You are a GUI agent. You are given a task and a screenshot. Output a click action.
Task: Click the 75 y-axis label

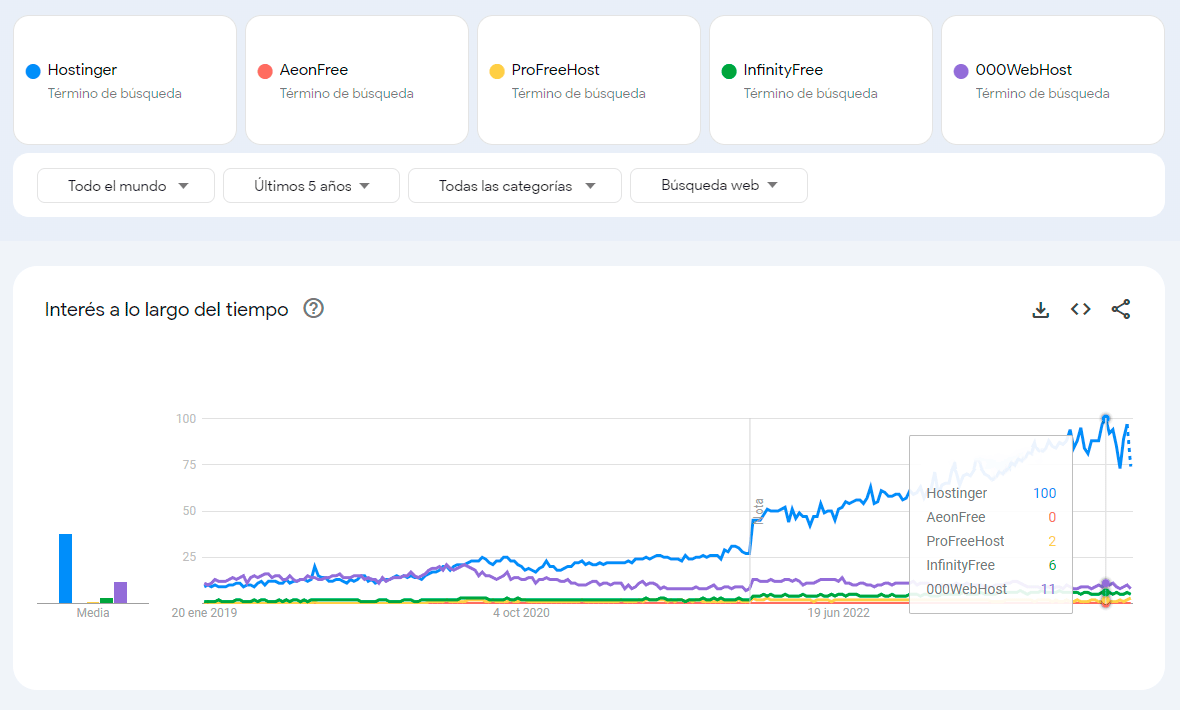point(189,465)
